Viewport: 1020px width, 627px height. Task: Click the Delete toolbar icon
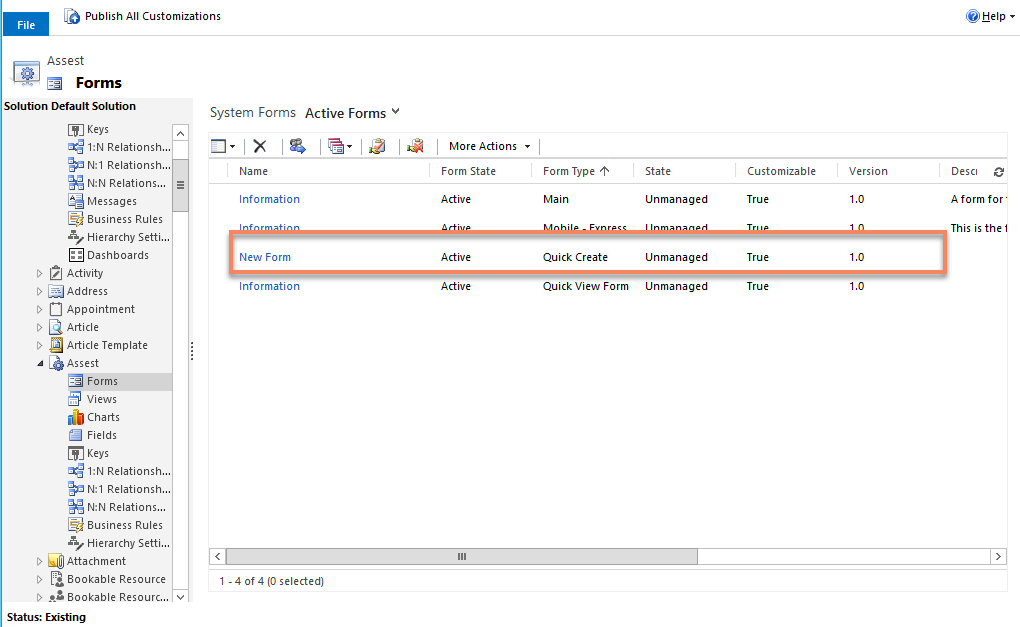click(x=258, y=145)
